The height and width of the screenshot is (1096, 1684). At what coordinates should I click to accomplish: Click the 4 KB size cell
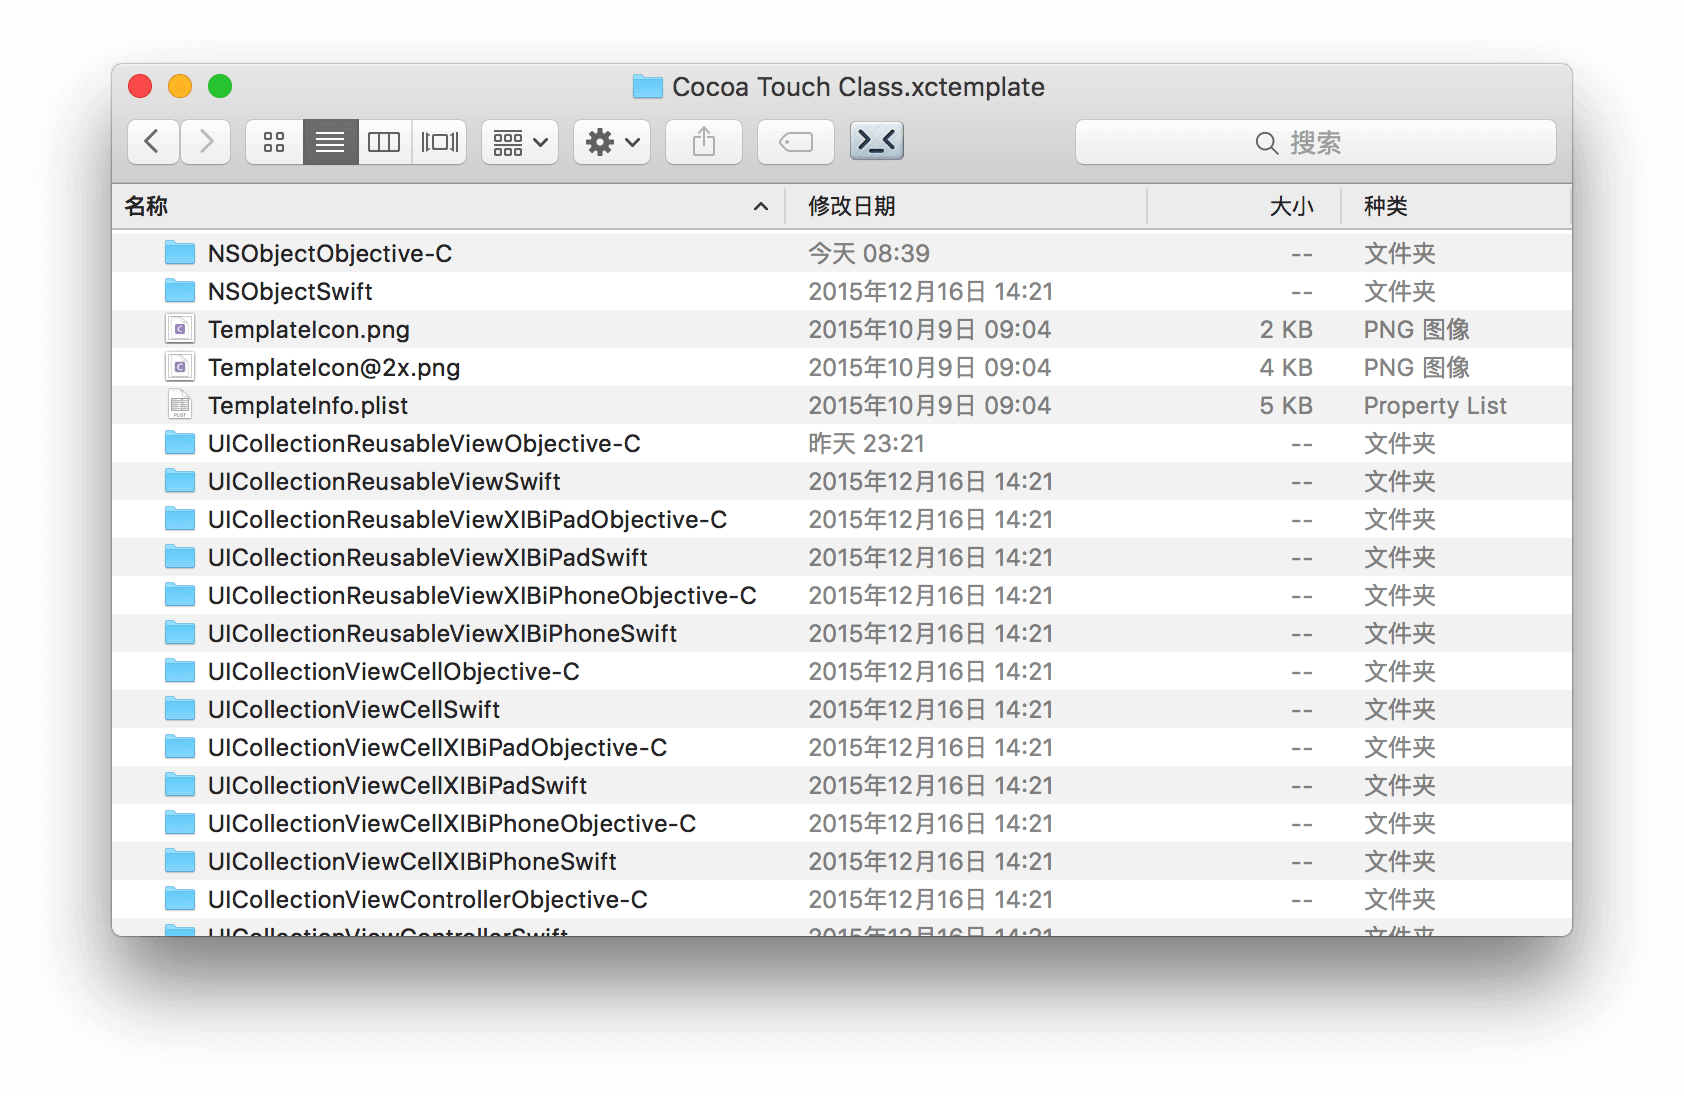(x=1286, y=368)
